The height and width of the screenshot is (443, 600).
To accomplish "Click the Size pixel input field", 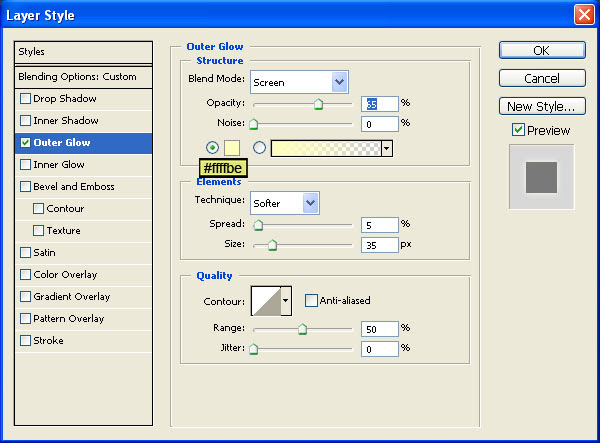I will click(x=380, y=245).
